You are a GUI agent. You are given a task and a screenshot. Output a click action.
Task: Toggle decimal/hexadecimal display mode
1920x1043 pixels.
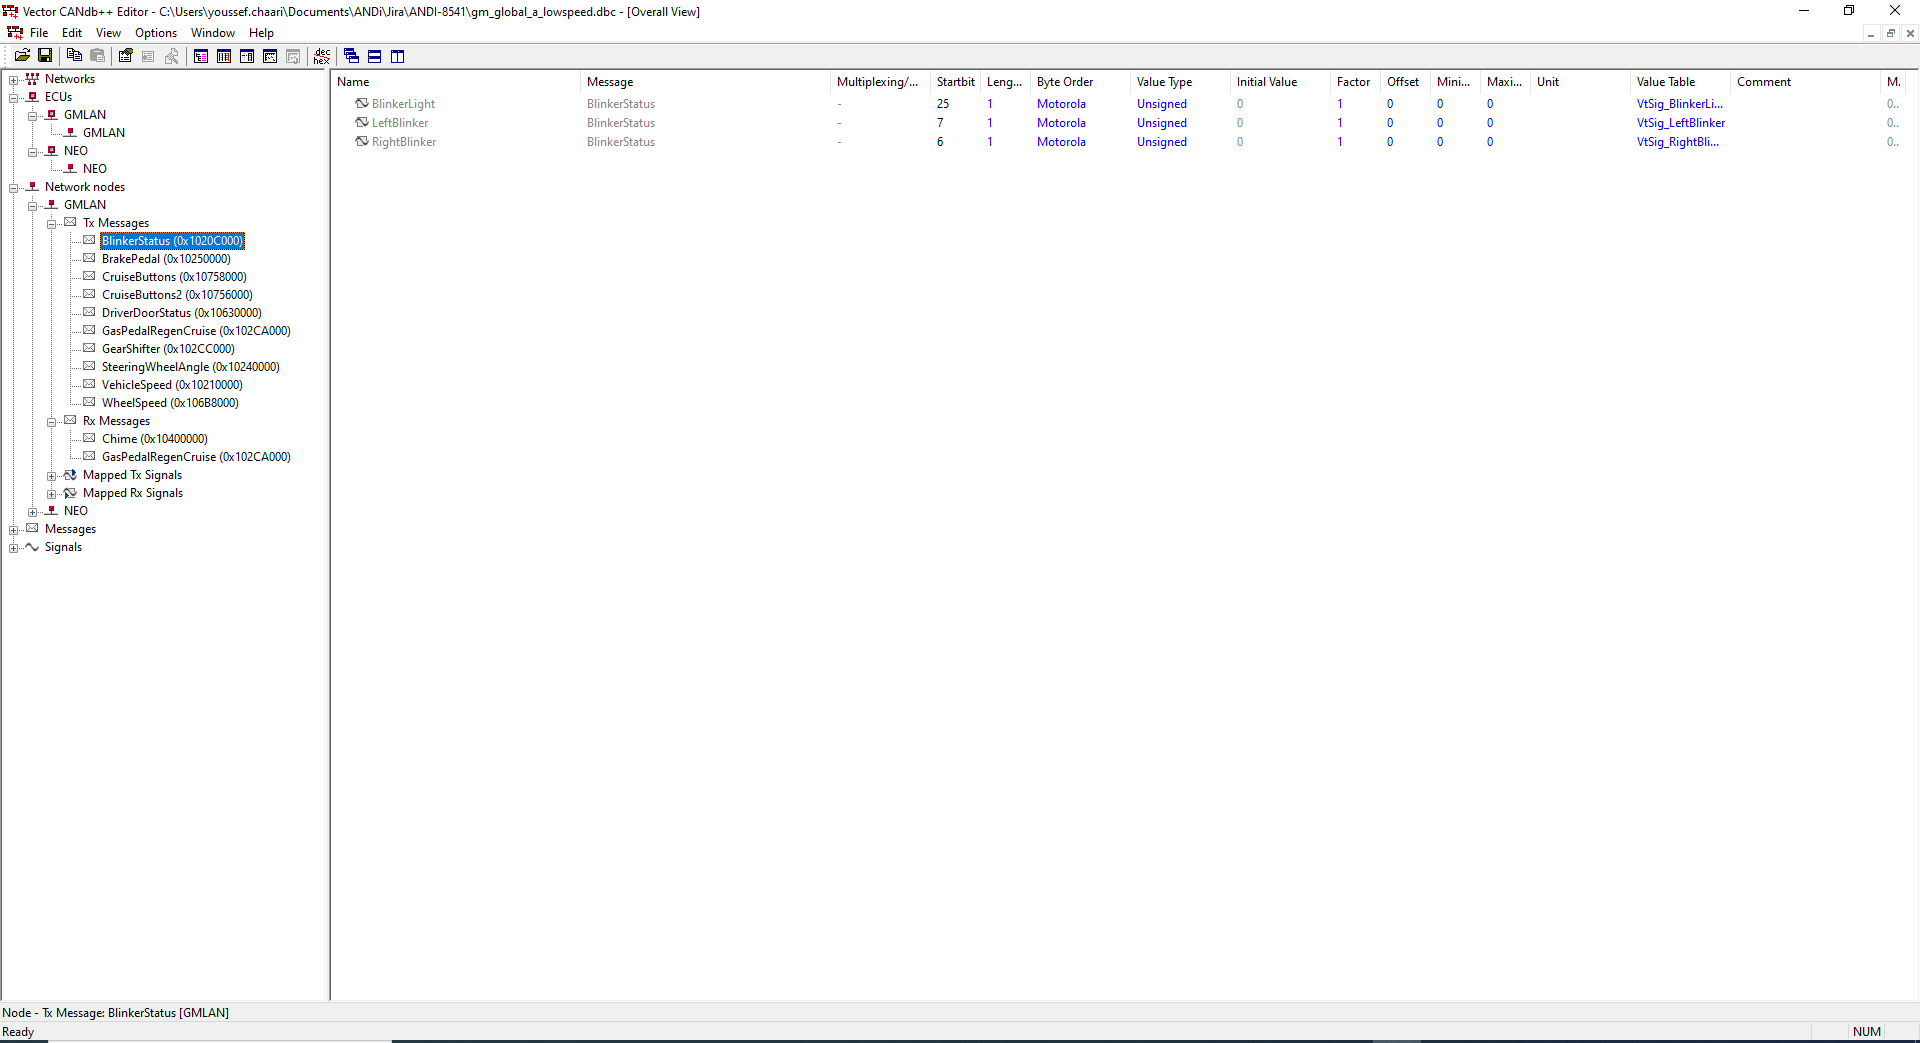322,56
